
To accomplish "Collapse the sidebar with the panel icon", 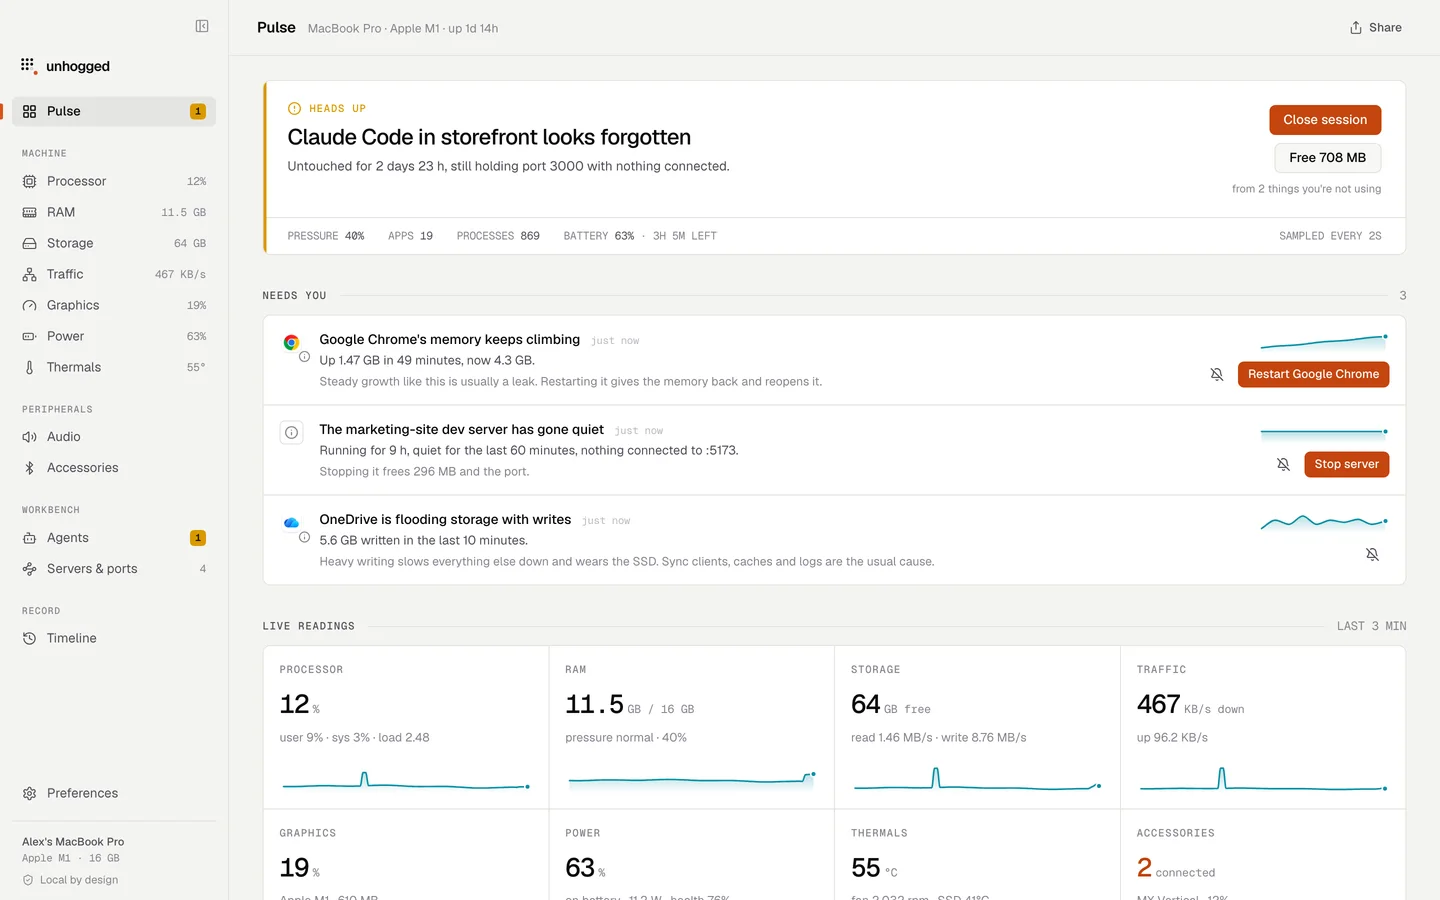I will click(202, 26).
